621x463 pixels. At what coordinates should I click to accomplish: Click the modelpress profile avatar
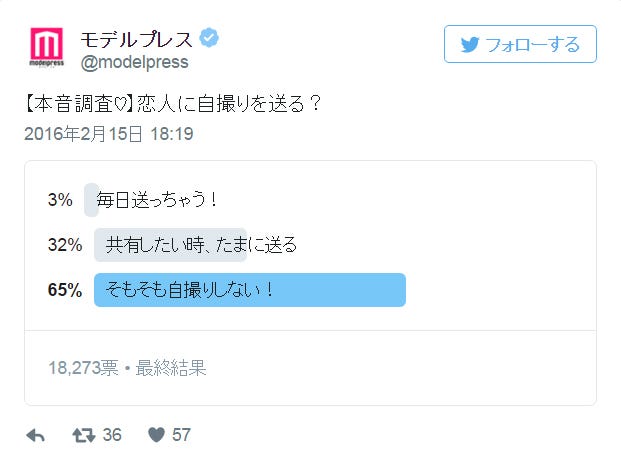click(47, 47)
